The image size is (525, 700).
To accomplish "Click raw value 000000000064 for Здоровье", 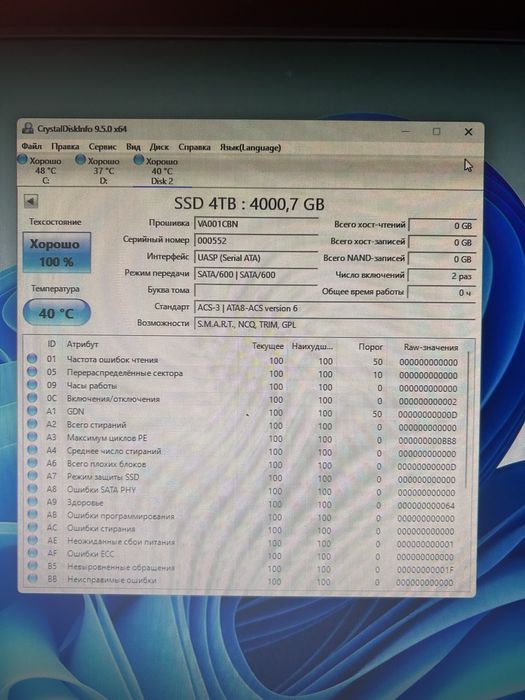I will tap(426, 506).
